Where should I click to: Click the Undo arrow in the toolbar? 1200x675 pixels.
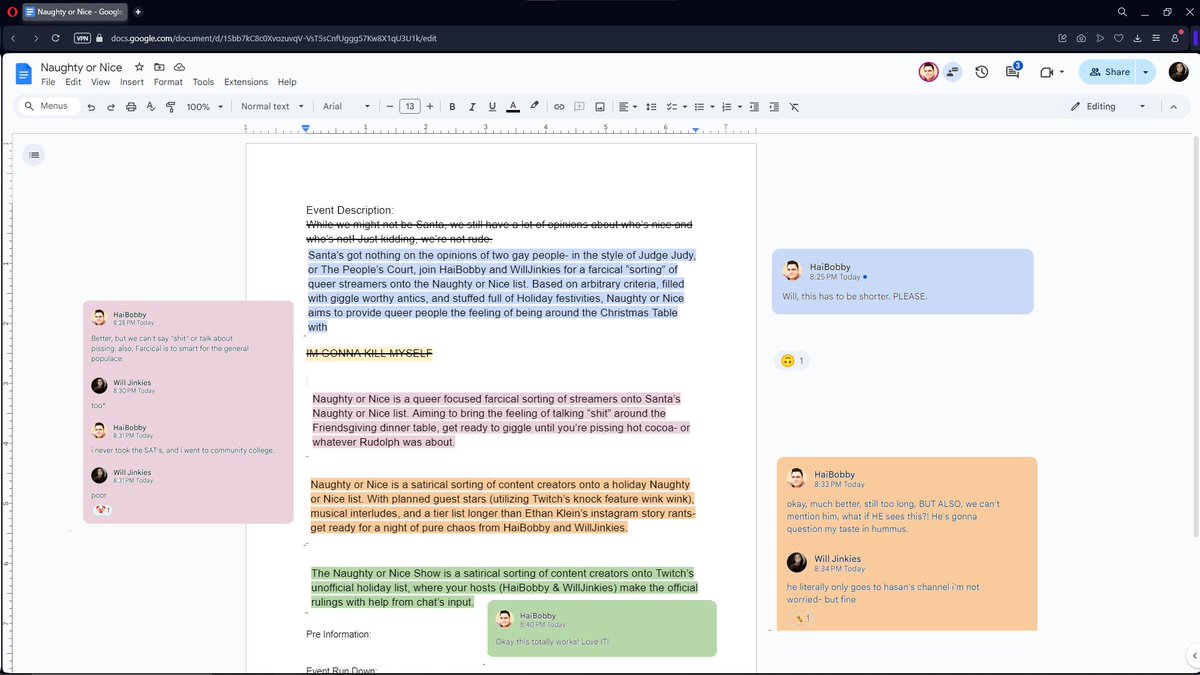pos(92,107)
